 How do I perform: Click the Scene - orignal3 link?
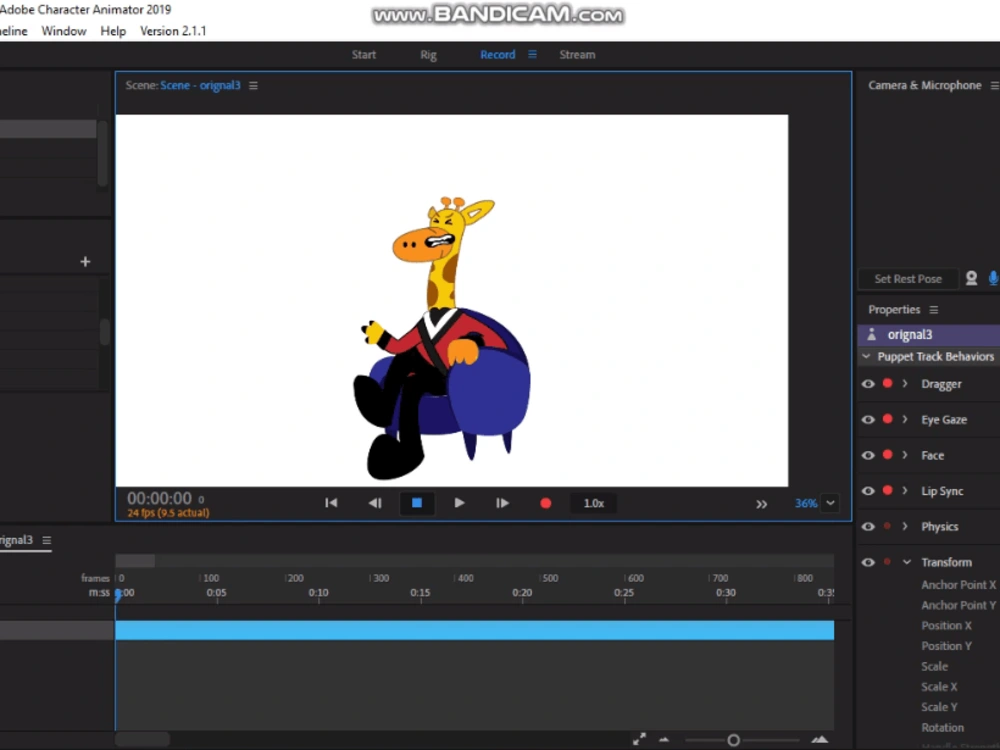[x=200, y=85]
